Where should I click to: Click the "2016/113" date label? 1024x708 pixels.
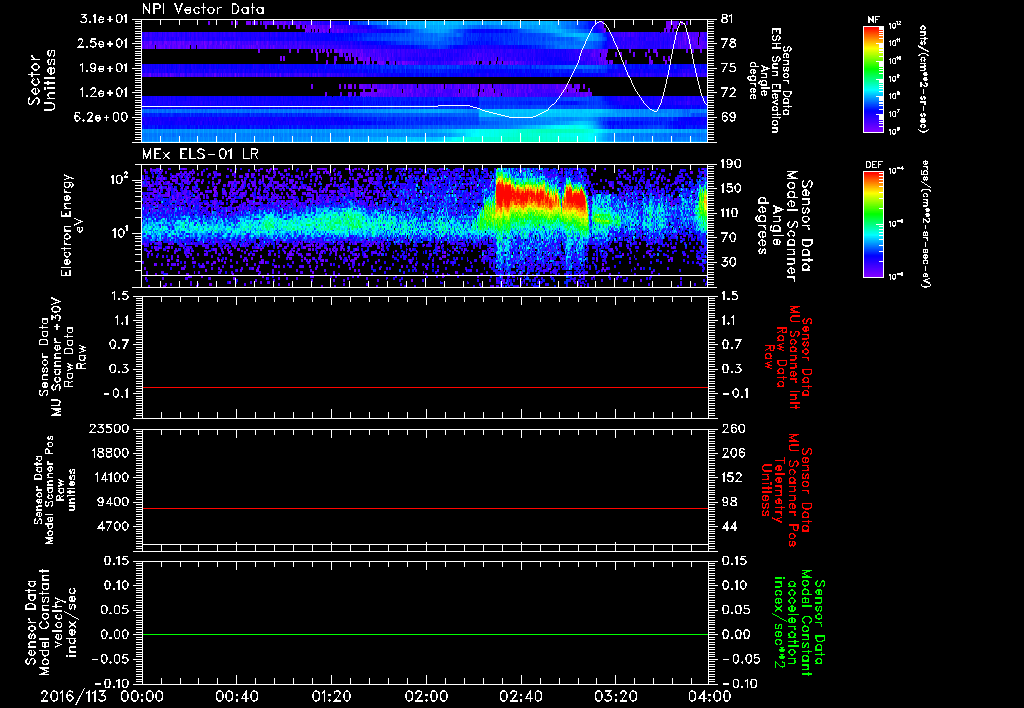pos(73,696)
